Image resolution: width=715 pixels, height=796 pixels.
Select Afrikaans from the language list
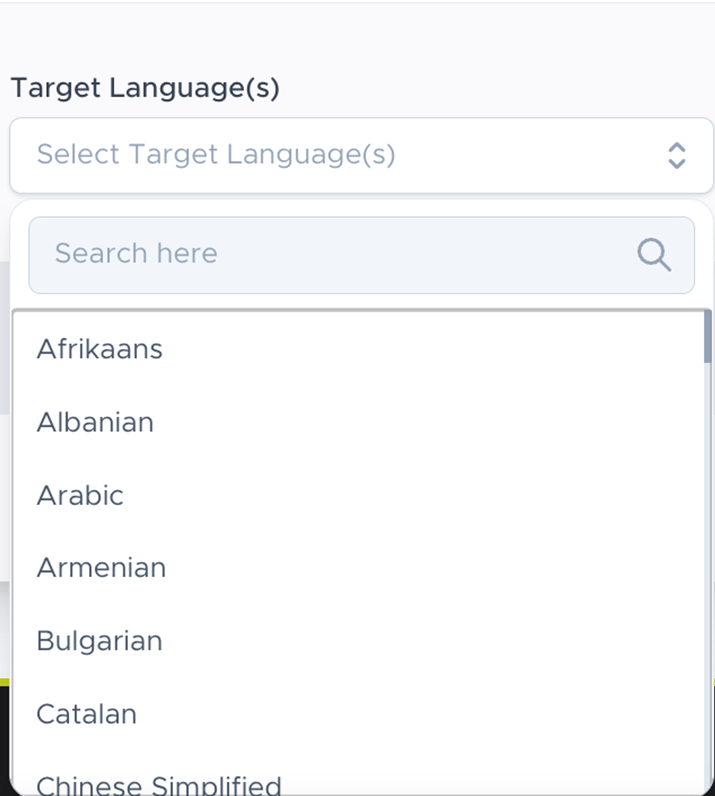tap(100, 349)
